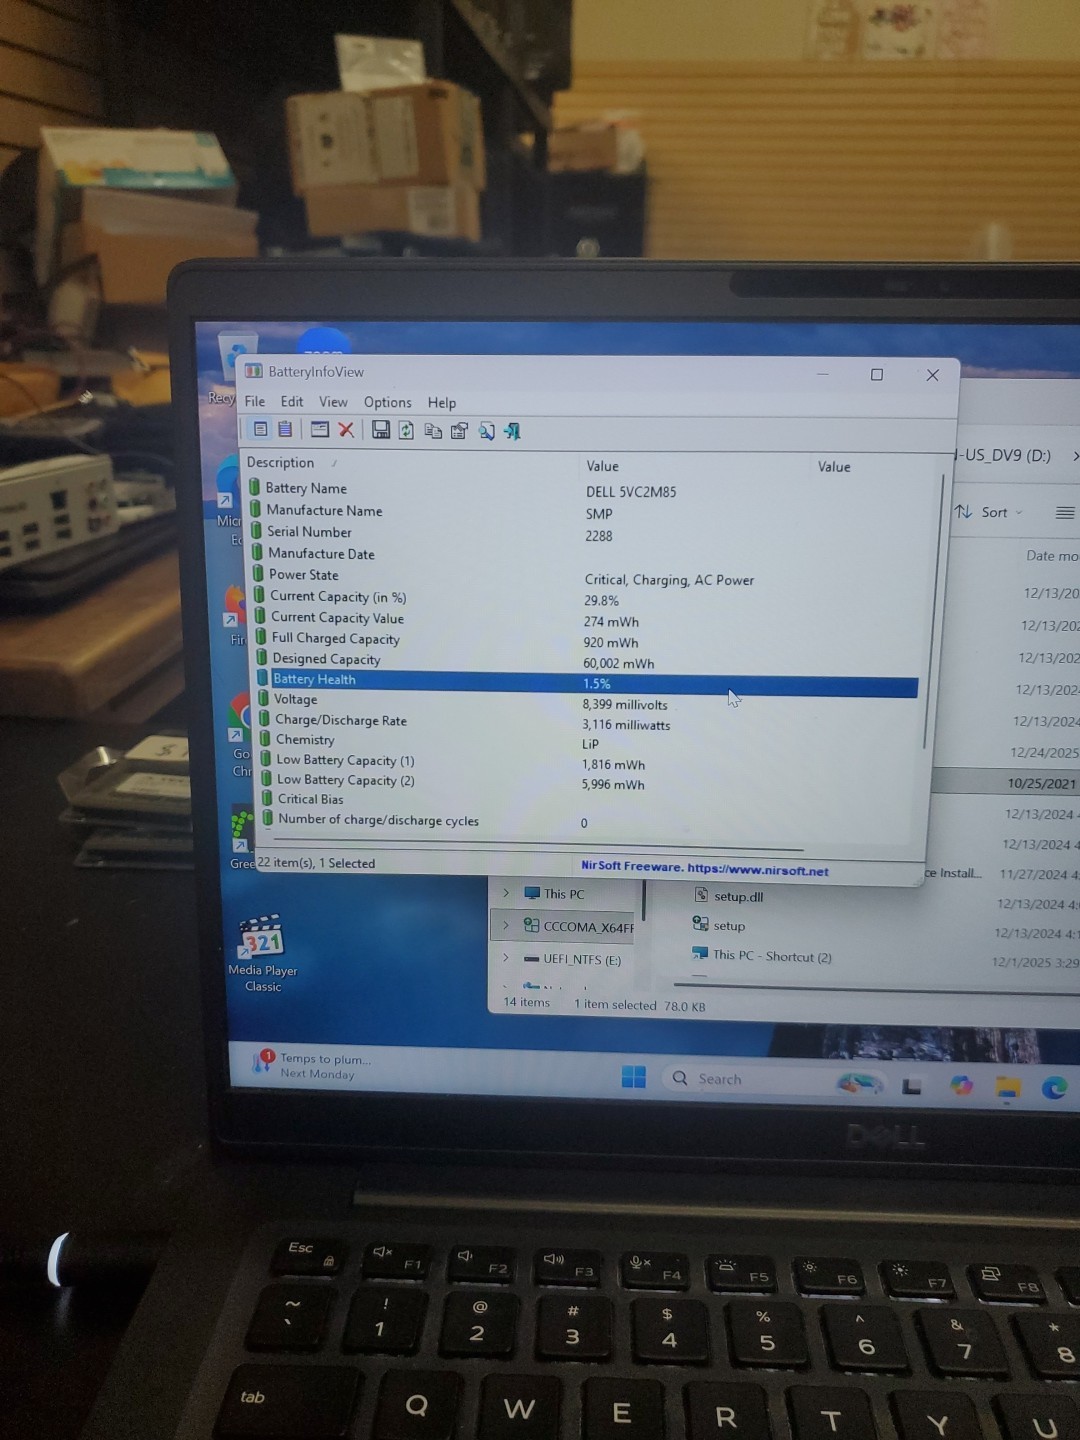Open the Media Player Classic desktop icon
Image resolution: width=1080 pixels, height=1440 pixels.
[x=262, y=953]
